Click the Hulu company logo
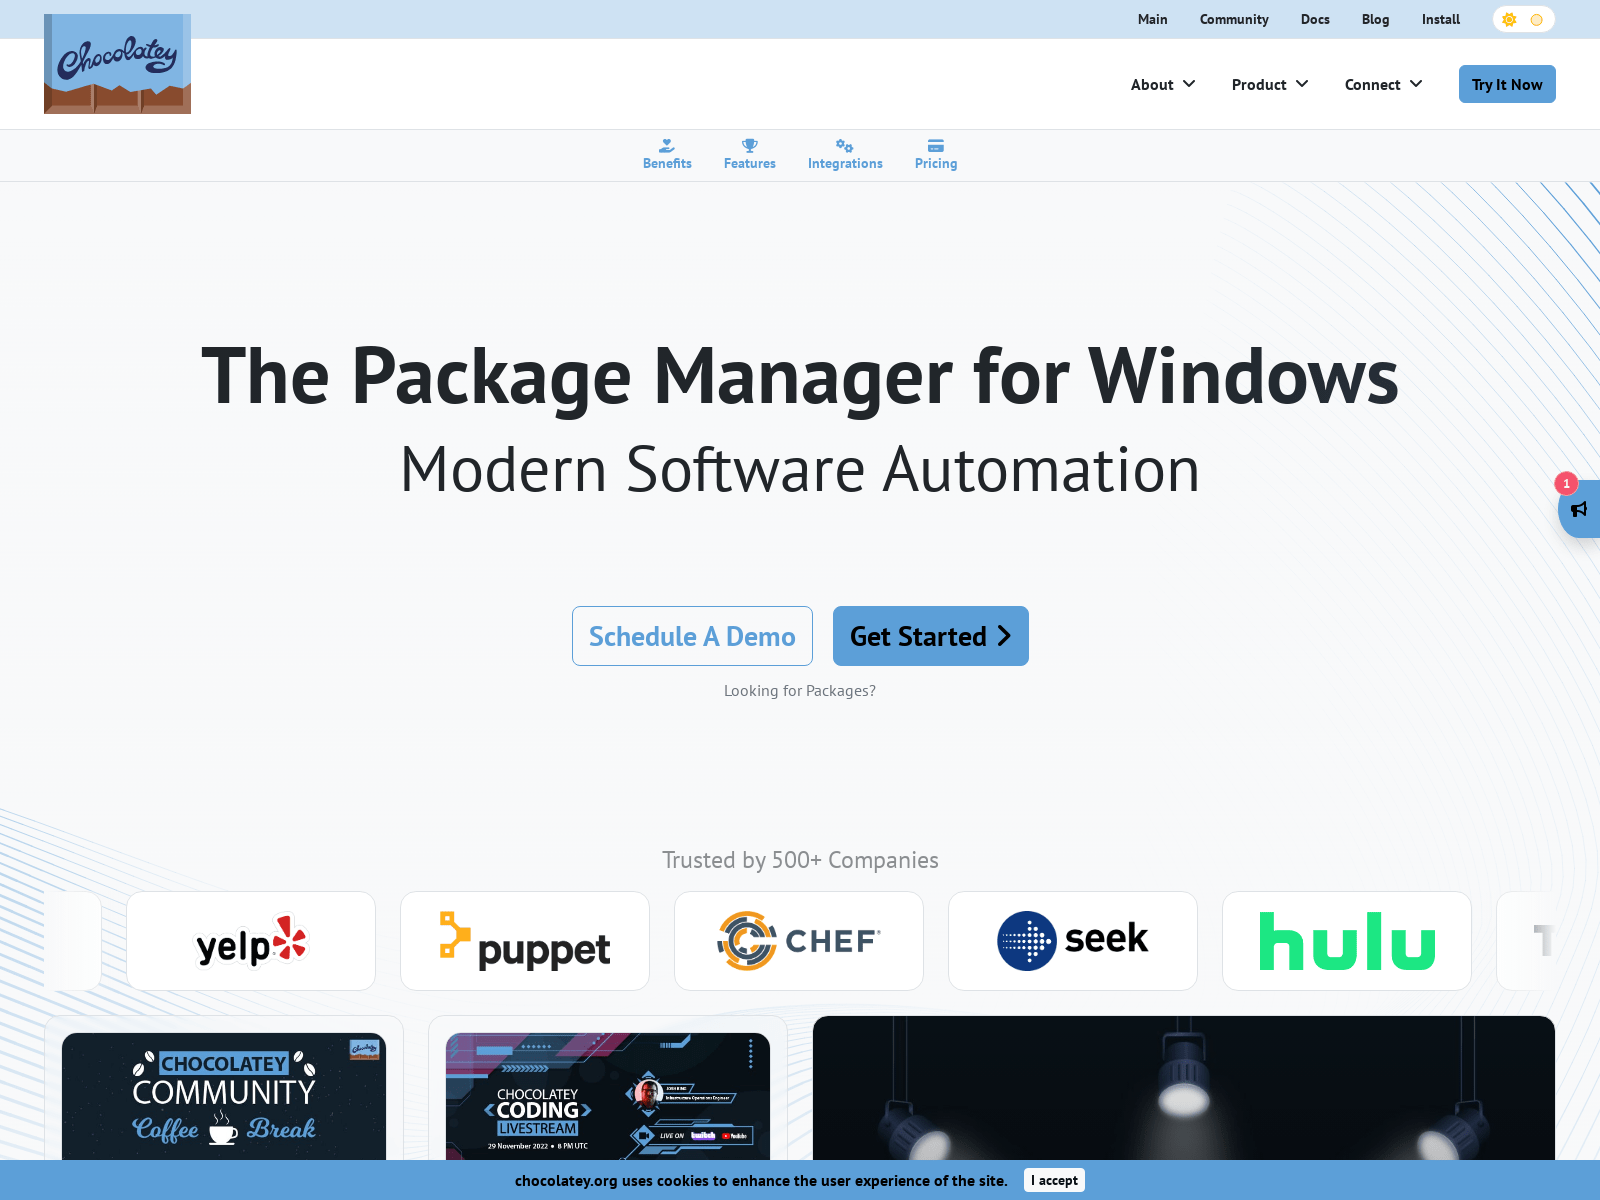The image size is (1600, 1200). coord(1347,941)
